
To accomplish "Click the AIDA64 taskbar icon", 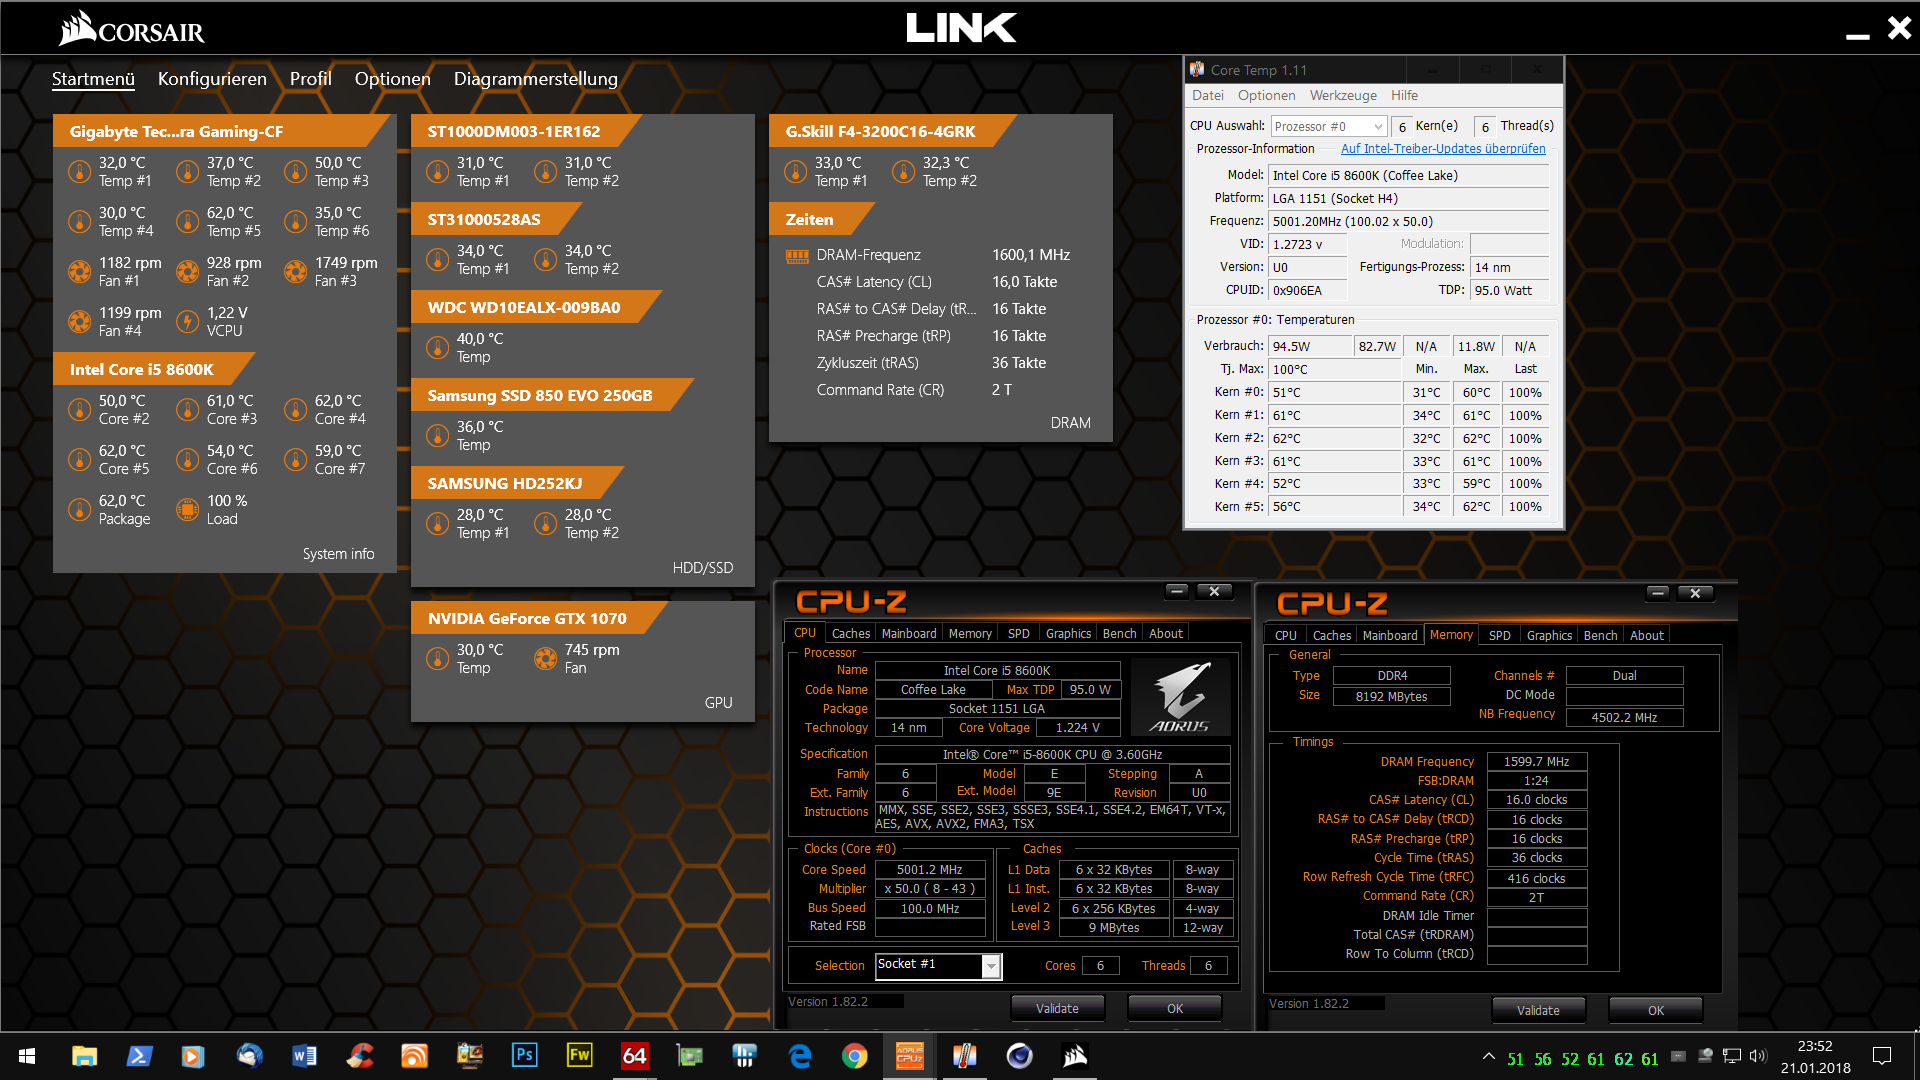I will (634, 1056).
